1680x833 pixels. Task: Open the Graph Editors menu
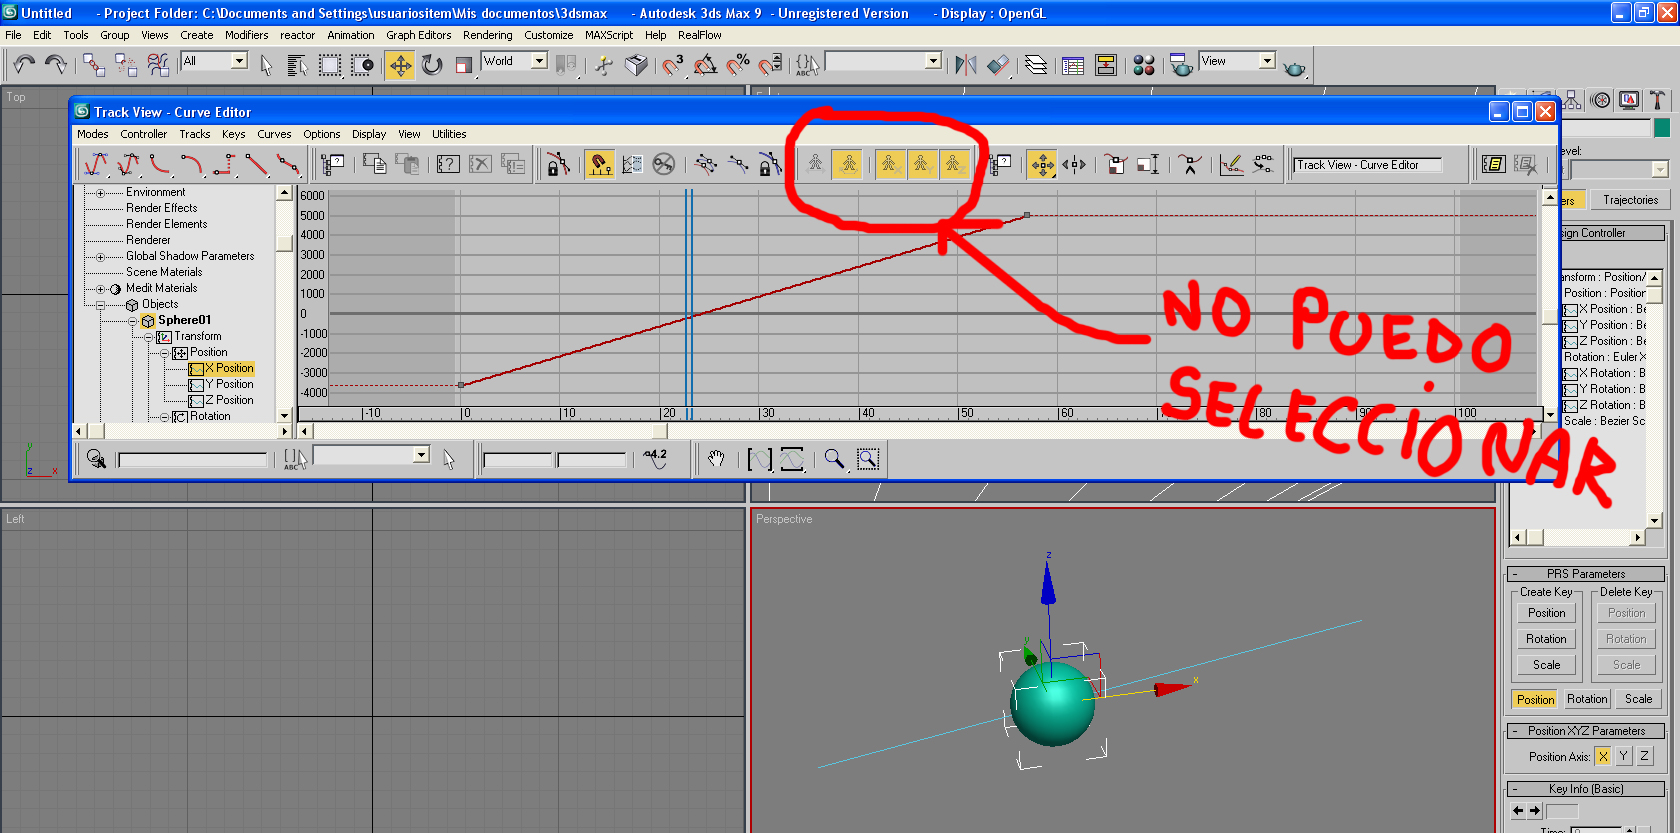point(419,35)
